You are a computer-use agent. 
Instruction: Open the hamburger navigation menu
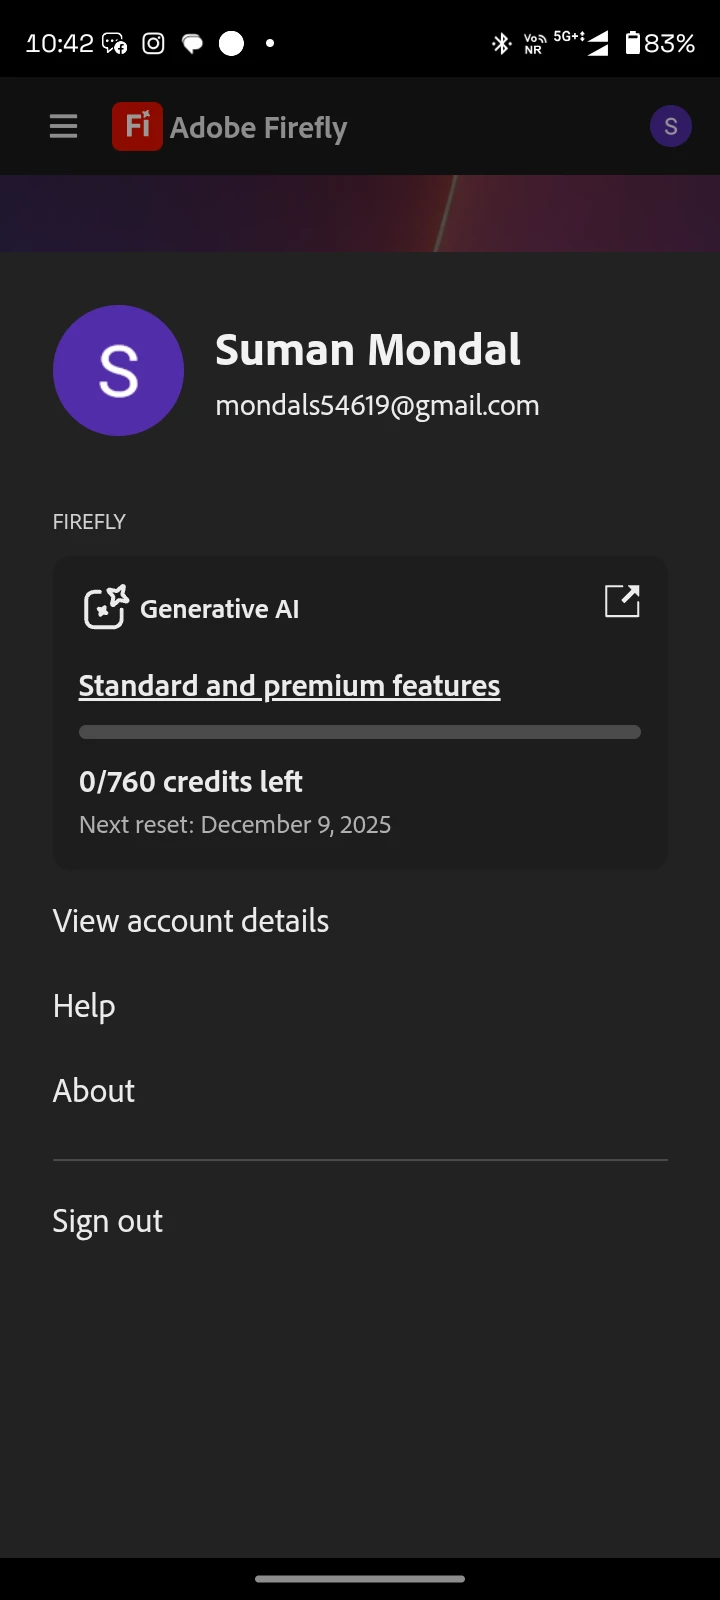tap(63, 127)
